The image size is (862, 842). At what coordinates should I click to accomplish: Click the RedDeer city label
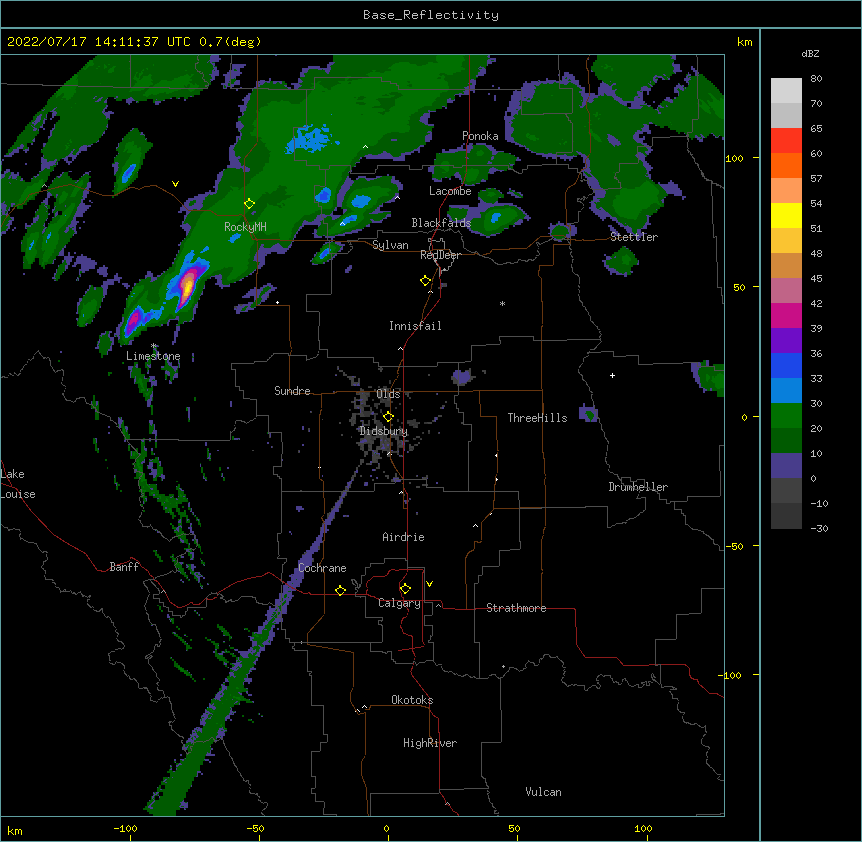(x=440, y=255)
